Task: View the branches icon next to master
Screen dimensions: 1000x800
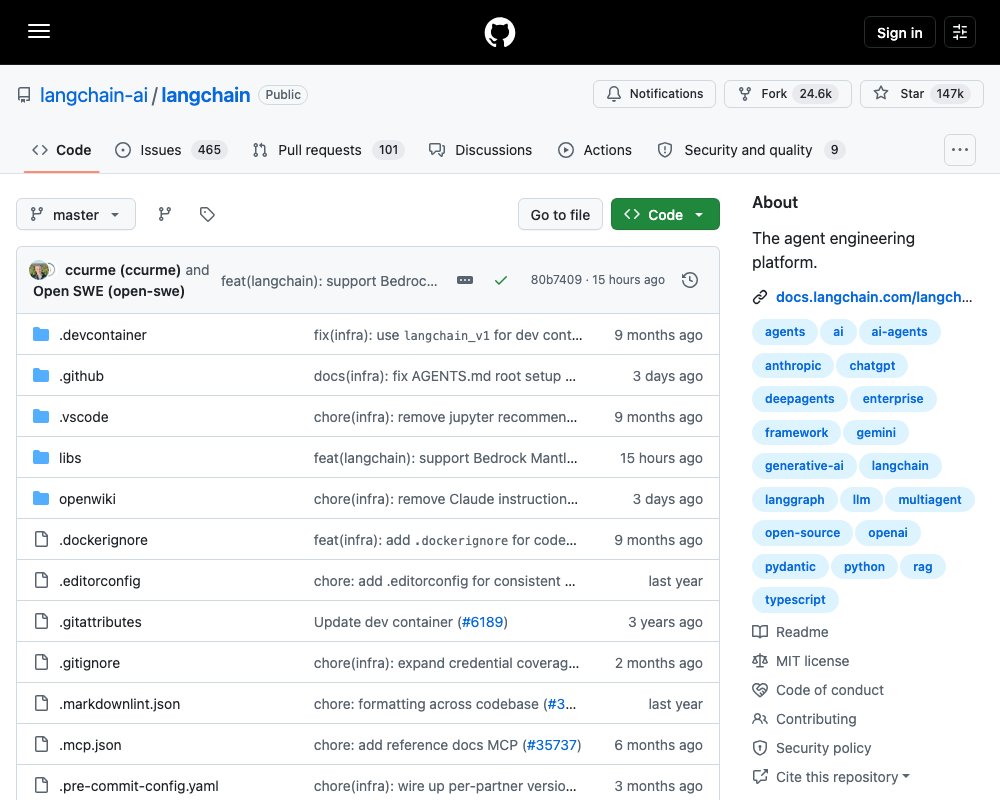Action: (x=165, y=214)
